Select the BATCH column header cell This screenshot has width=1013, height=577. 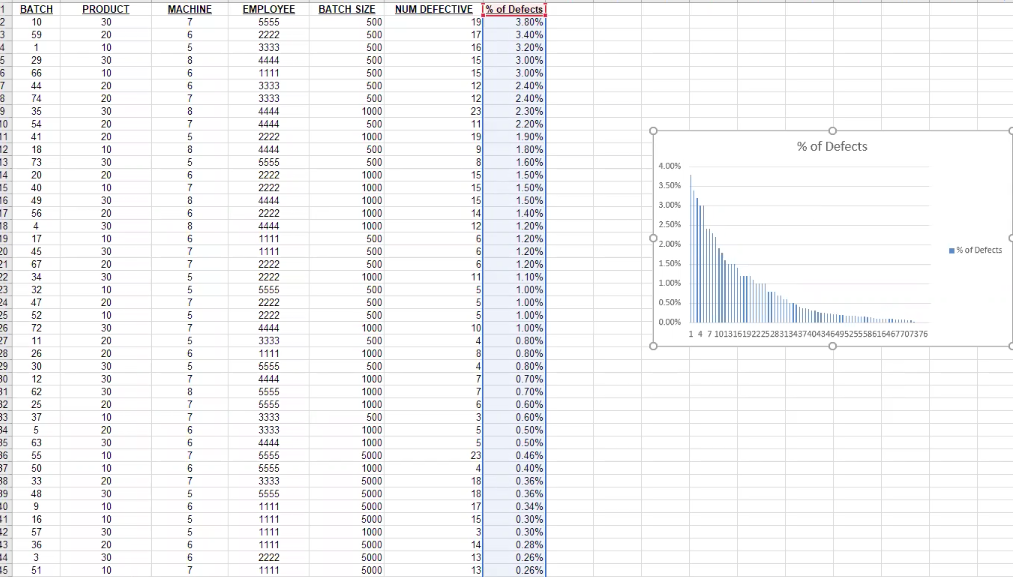pos(36,9)
